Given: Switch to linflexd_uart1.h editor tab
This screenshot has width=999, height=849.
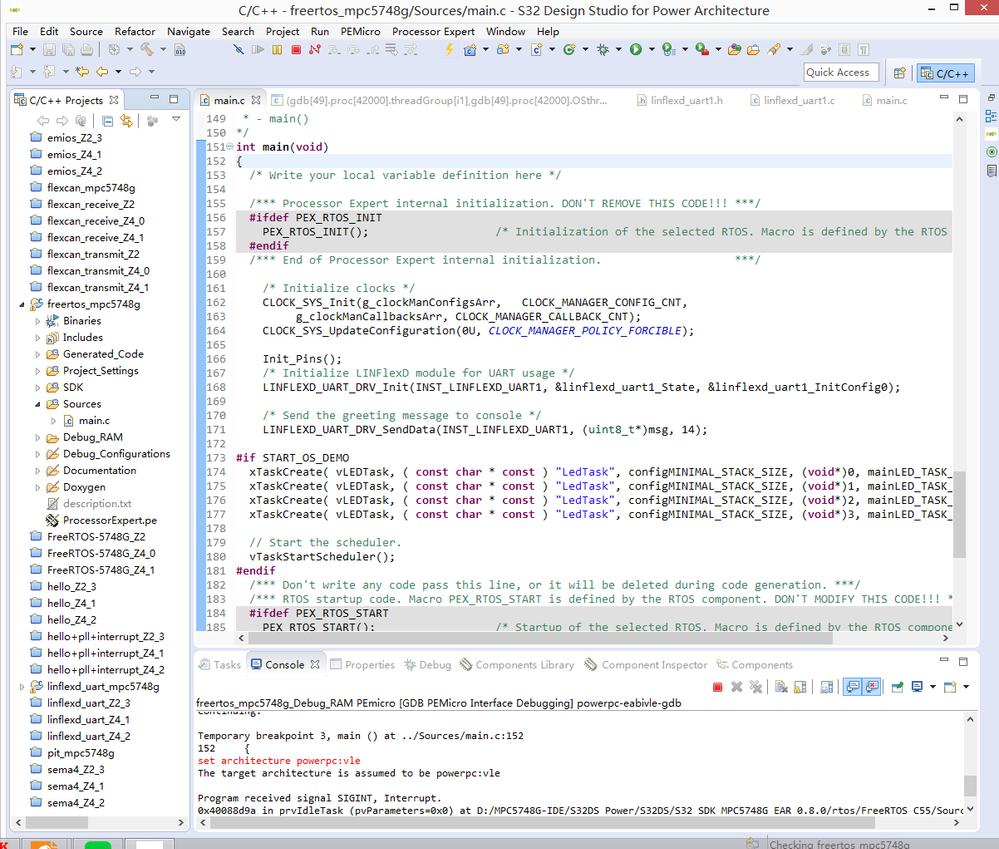Looking at the screenshot, I should coord(685,100).
